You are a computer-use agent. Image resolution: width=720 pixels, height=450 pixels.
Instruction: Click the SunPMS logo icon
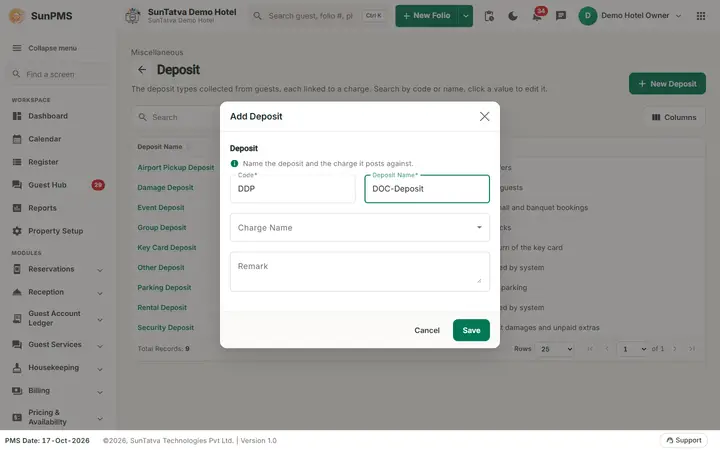[x=17, y=16]
